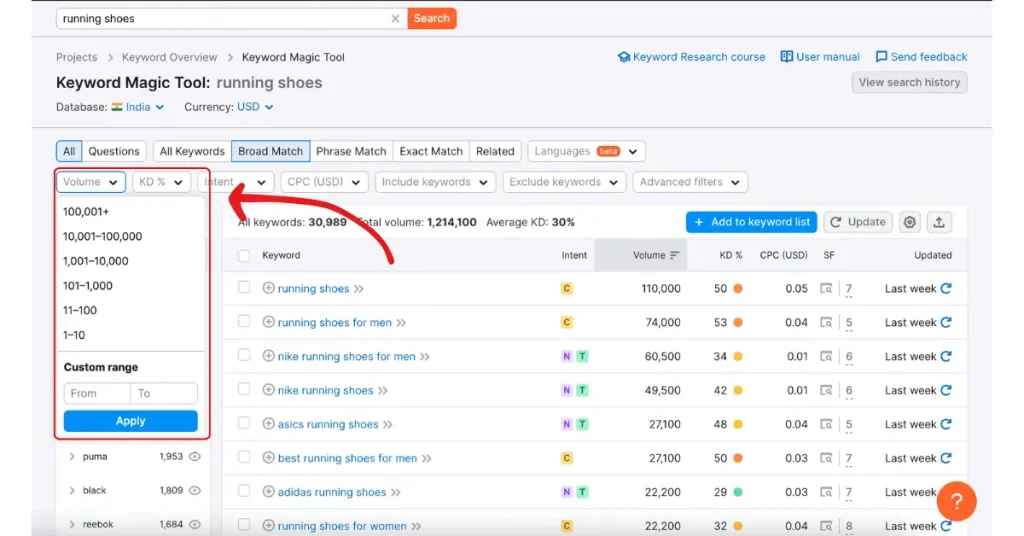This screenshot has height=536, width=1024.
Task: Toggle the select-all checkbox in table header
Action: pos(244,255)
